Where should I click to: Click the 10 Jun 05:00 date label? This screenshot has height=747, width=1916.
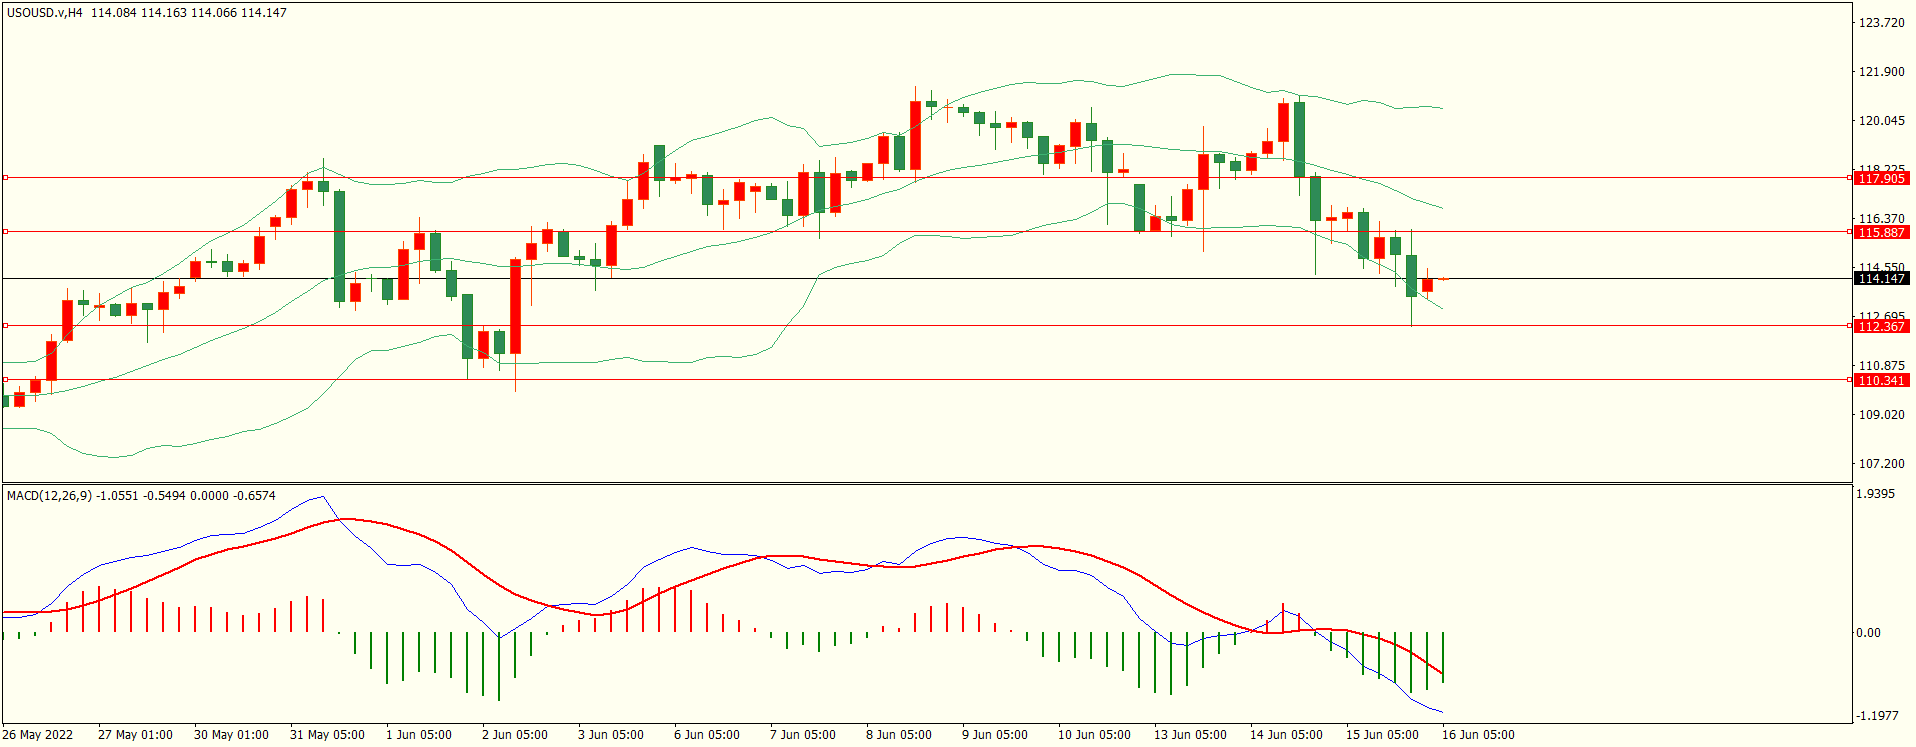pos(1094,735)
